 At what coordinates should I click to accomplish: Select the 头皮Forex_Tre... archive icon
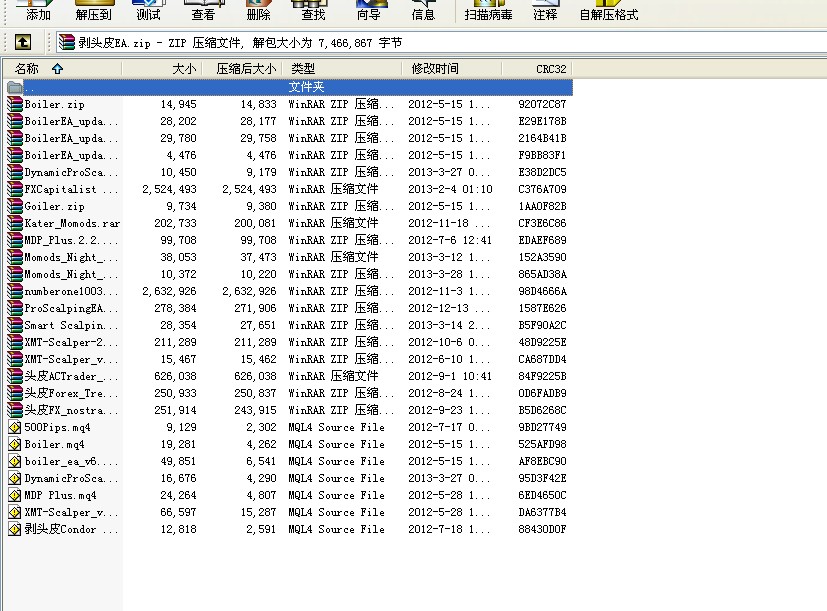[15, 393]
